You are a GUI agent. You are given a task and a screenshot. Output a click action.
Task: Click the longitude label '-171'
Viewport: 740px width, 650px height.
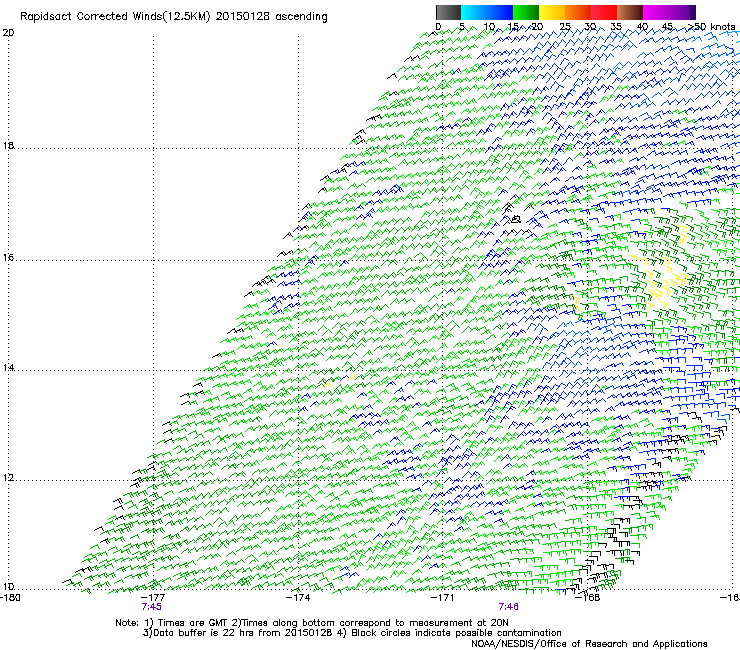pos(442,598)
